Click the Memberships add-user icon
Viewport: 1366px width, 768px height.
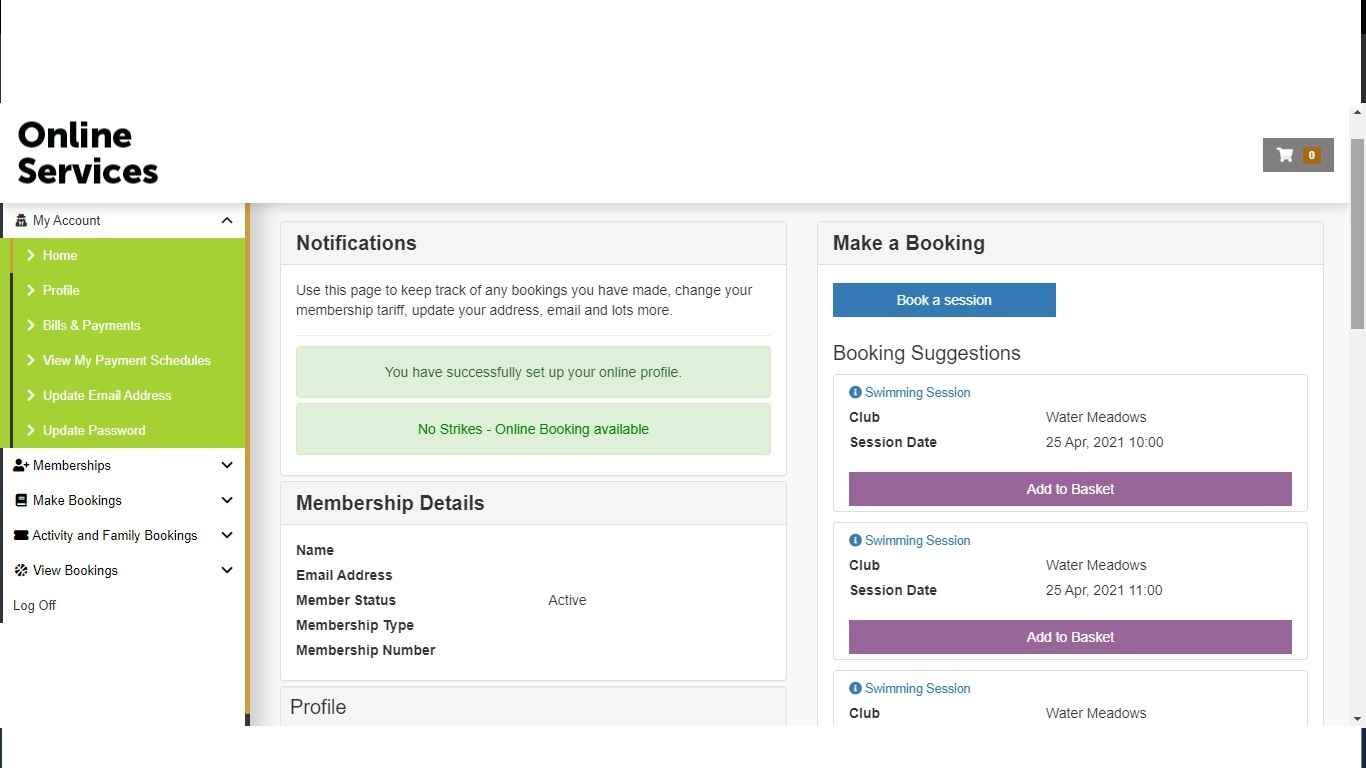pos(21,466)
